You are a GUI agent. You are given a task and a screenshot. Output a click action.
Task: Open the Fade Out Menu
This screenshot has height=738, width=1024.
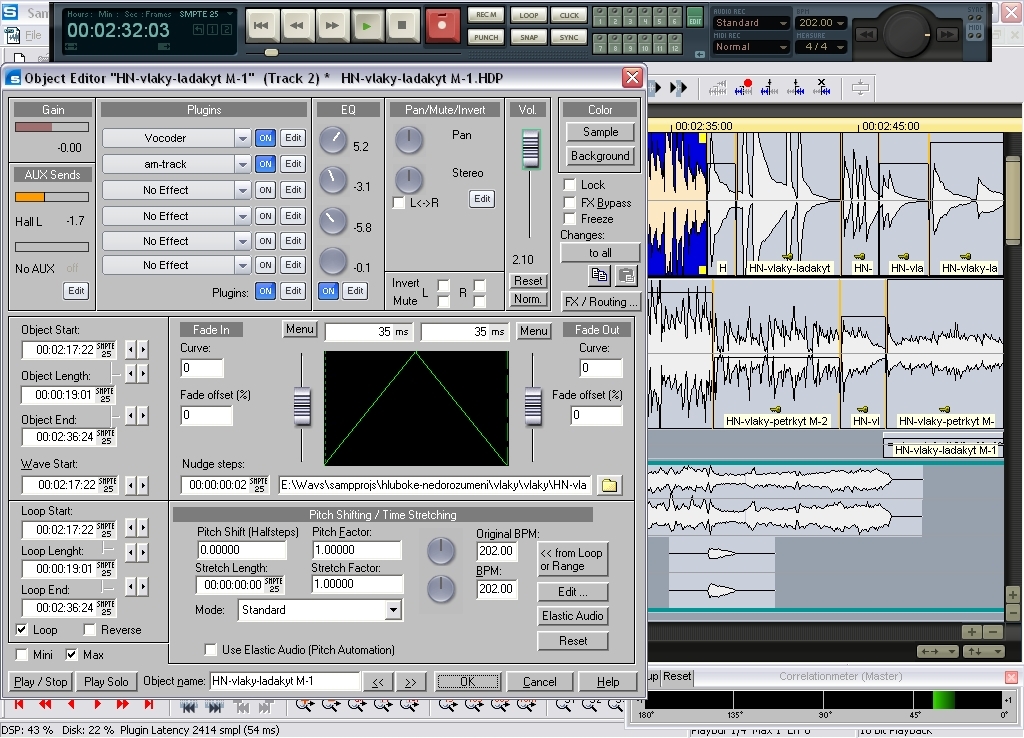[534, 331]
